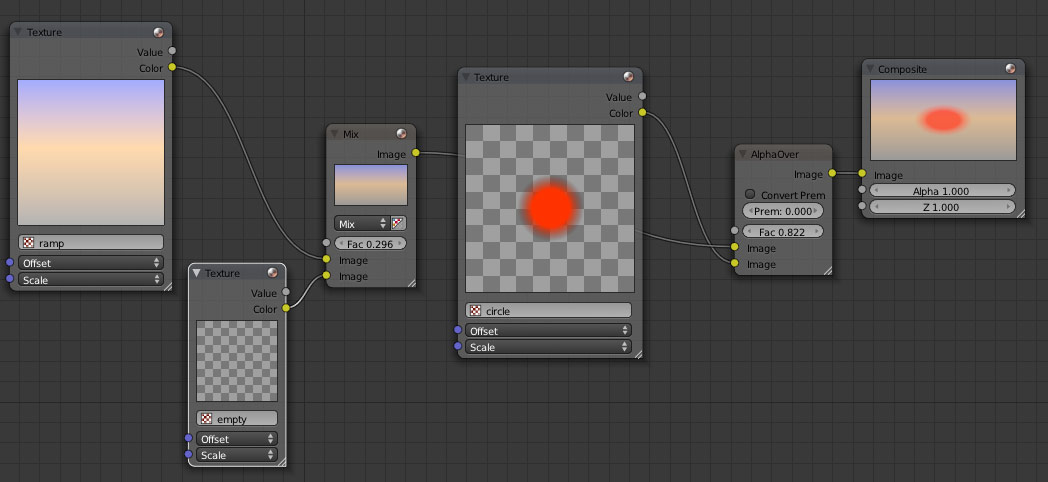Toggle preview sphere icon on ramp Texture node
1048x482 pixels.
pyautogui.click(x=158, y=32)
